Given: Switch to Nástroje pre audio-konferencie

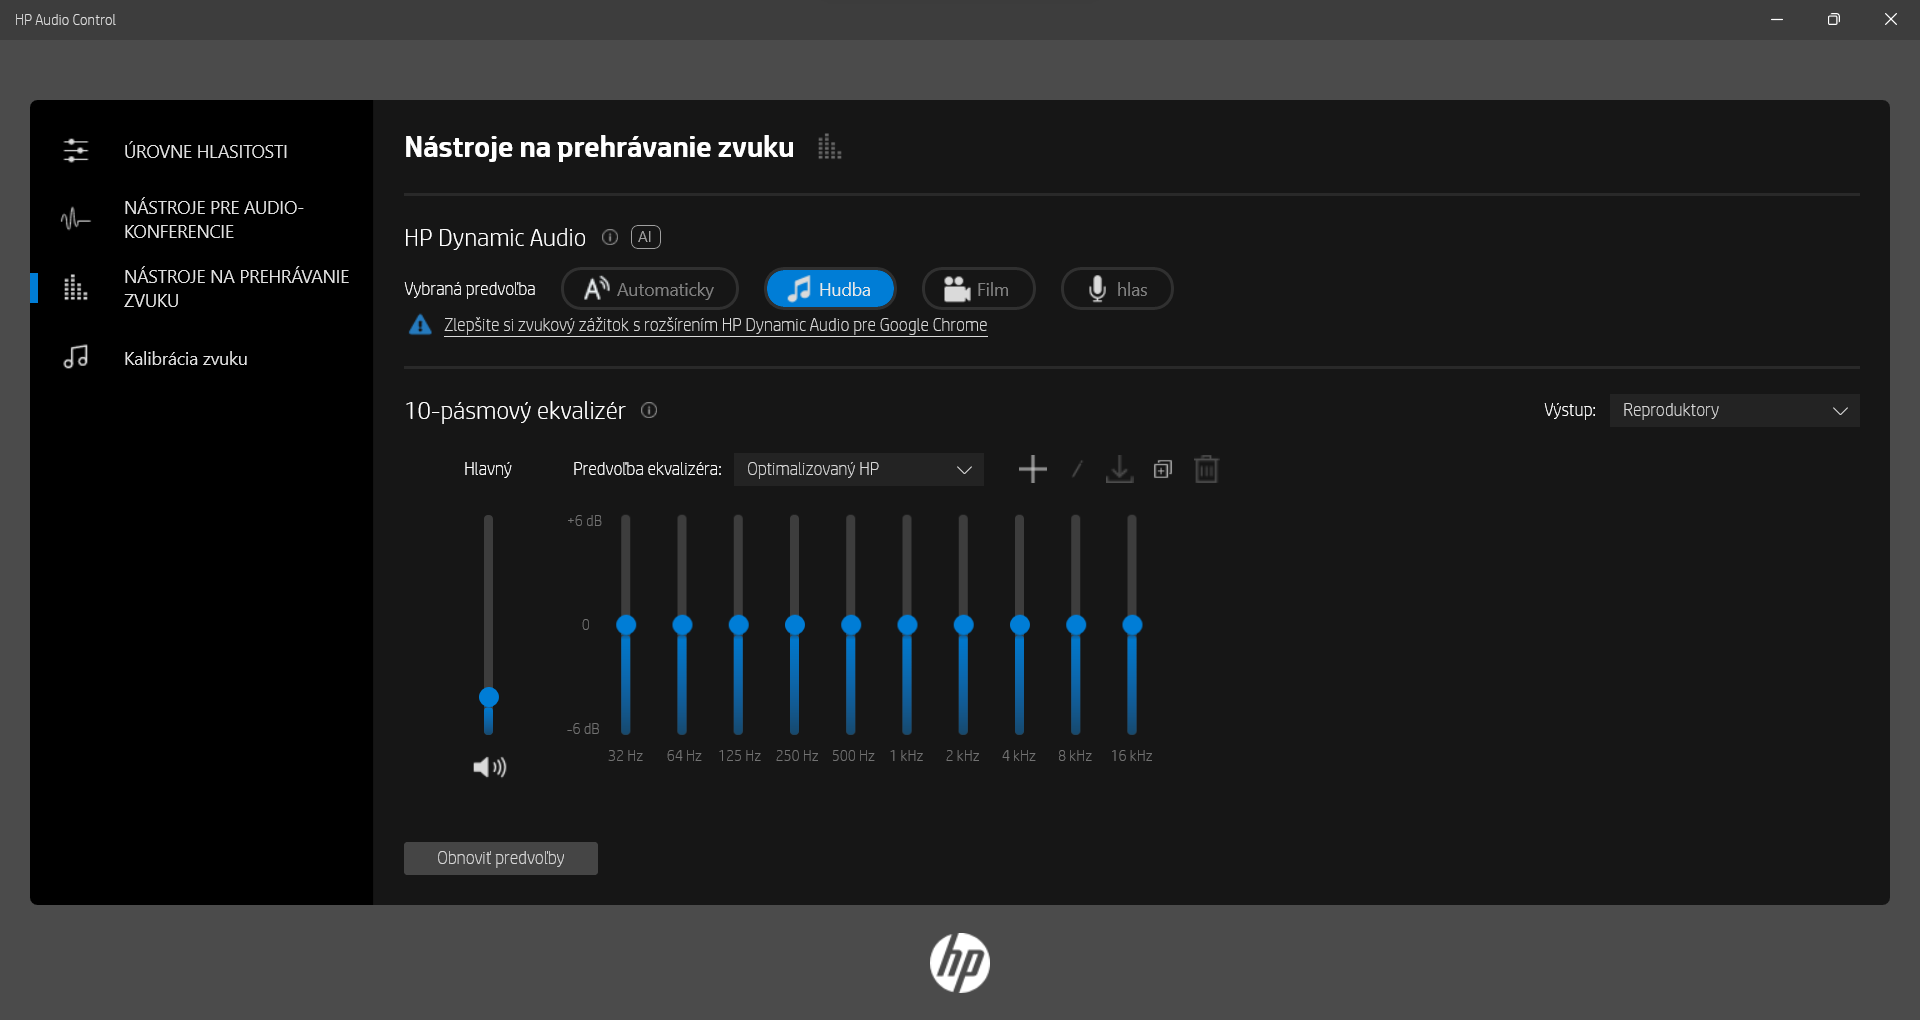Looking at the screenshot, I should click(213, 218).
